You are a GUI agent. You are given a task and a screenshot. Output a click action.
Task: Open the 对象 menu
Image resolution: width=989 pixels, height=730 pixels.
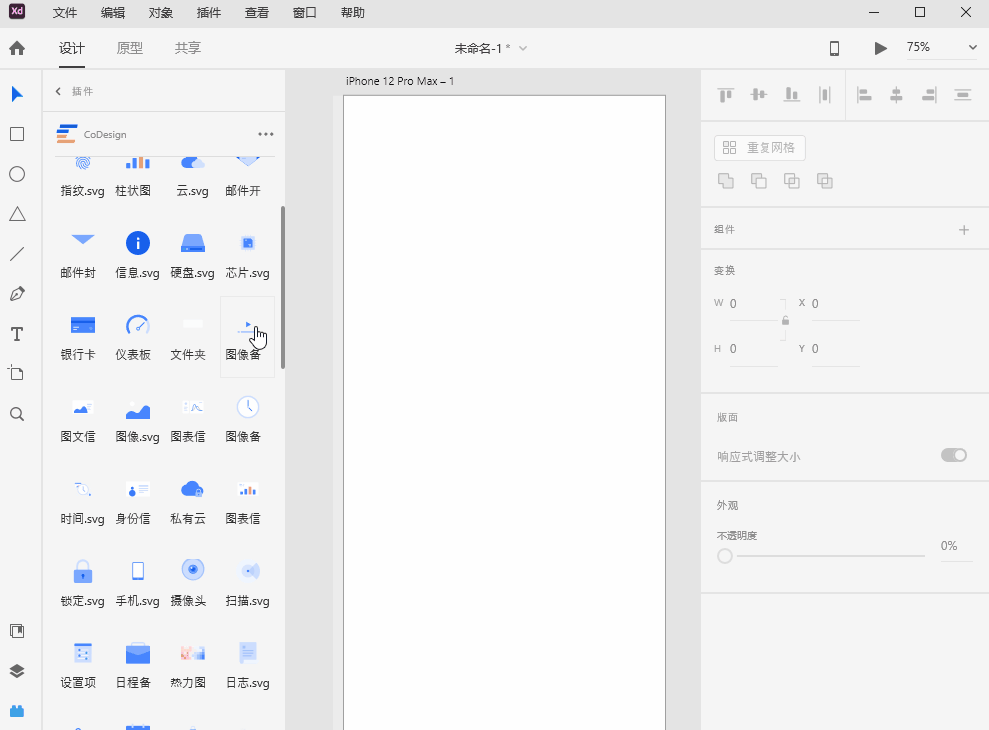161,13
